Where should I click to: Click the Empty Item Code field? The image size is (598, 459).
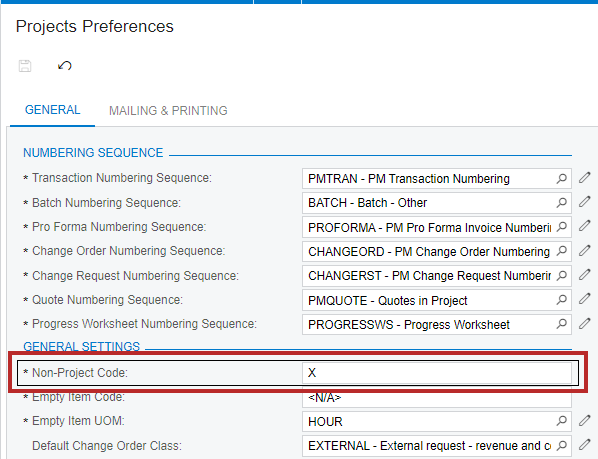point(437,397)
